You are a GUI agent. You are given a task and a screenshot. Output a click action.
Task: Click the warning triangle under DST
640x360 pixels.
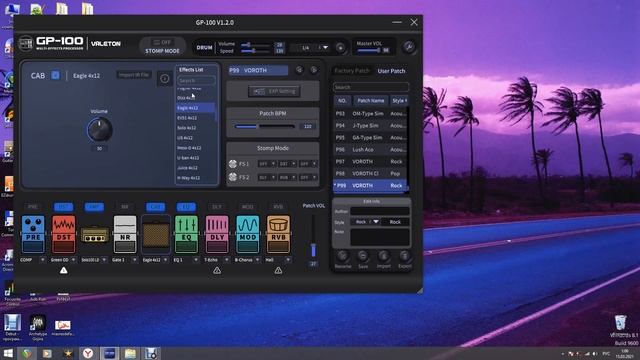(x=64, y=270)
